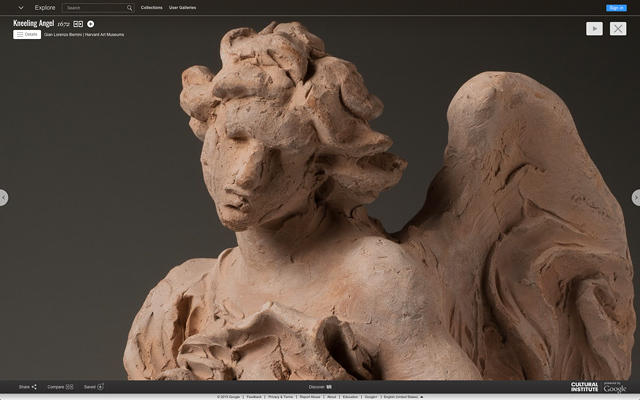Close the artwork viewer with X
Image resolution: width=640 pixels, height=400 pixels.
click(x=618, y=29)
